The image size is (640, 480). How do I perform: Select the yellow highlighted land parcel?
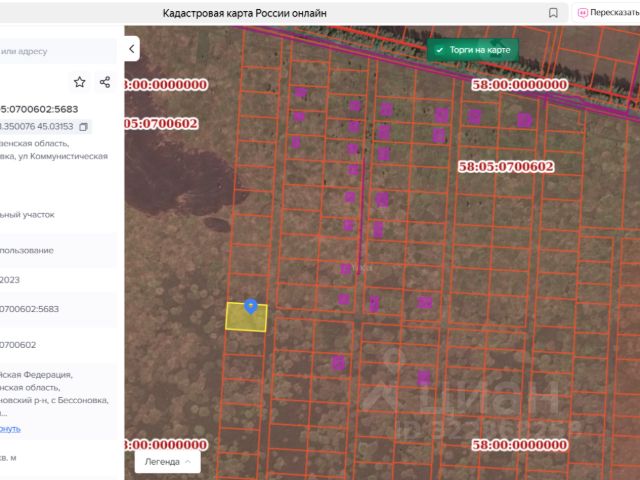(x=245, y=320)
